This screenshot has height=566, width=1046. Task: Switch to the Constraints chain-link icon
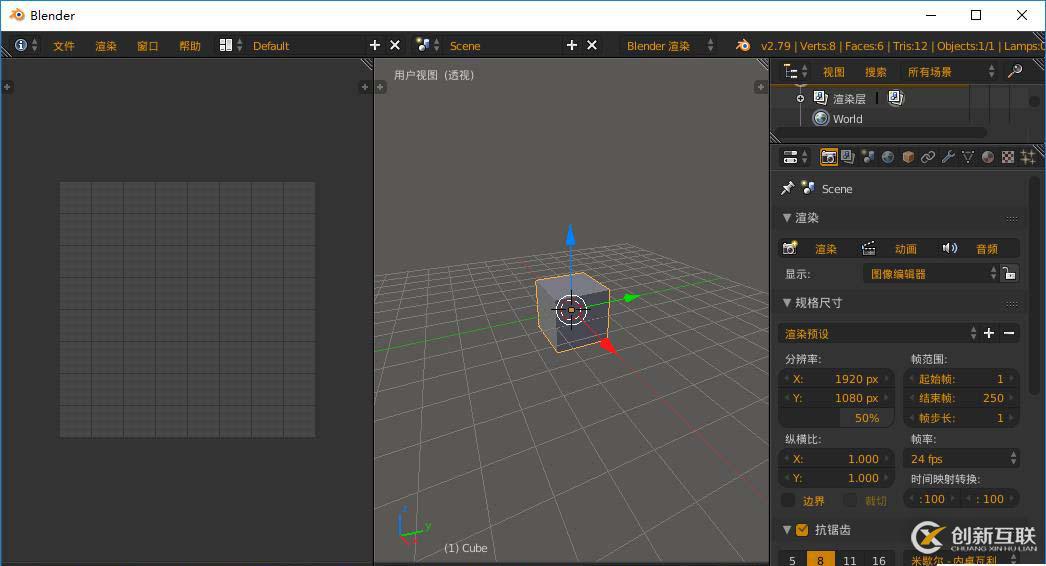(x=928, y=157)
